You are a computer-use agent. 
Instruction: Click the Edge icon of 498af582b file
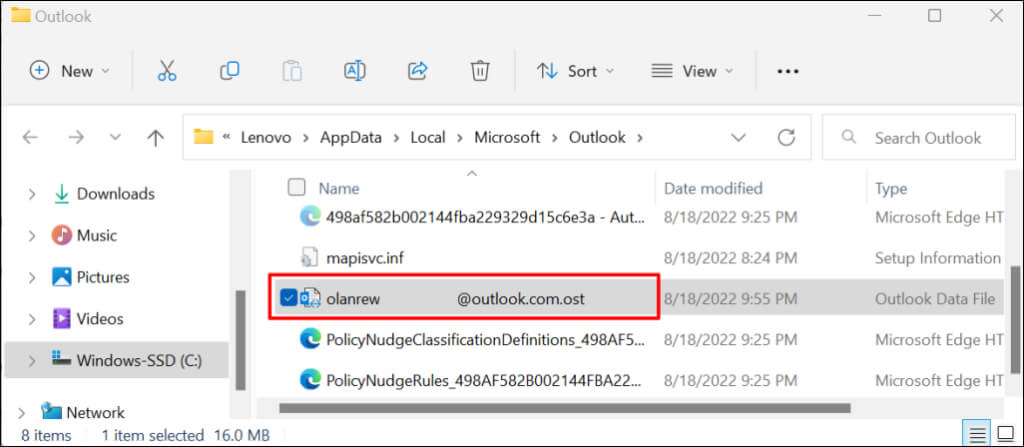[x=310, y=216]
